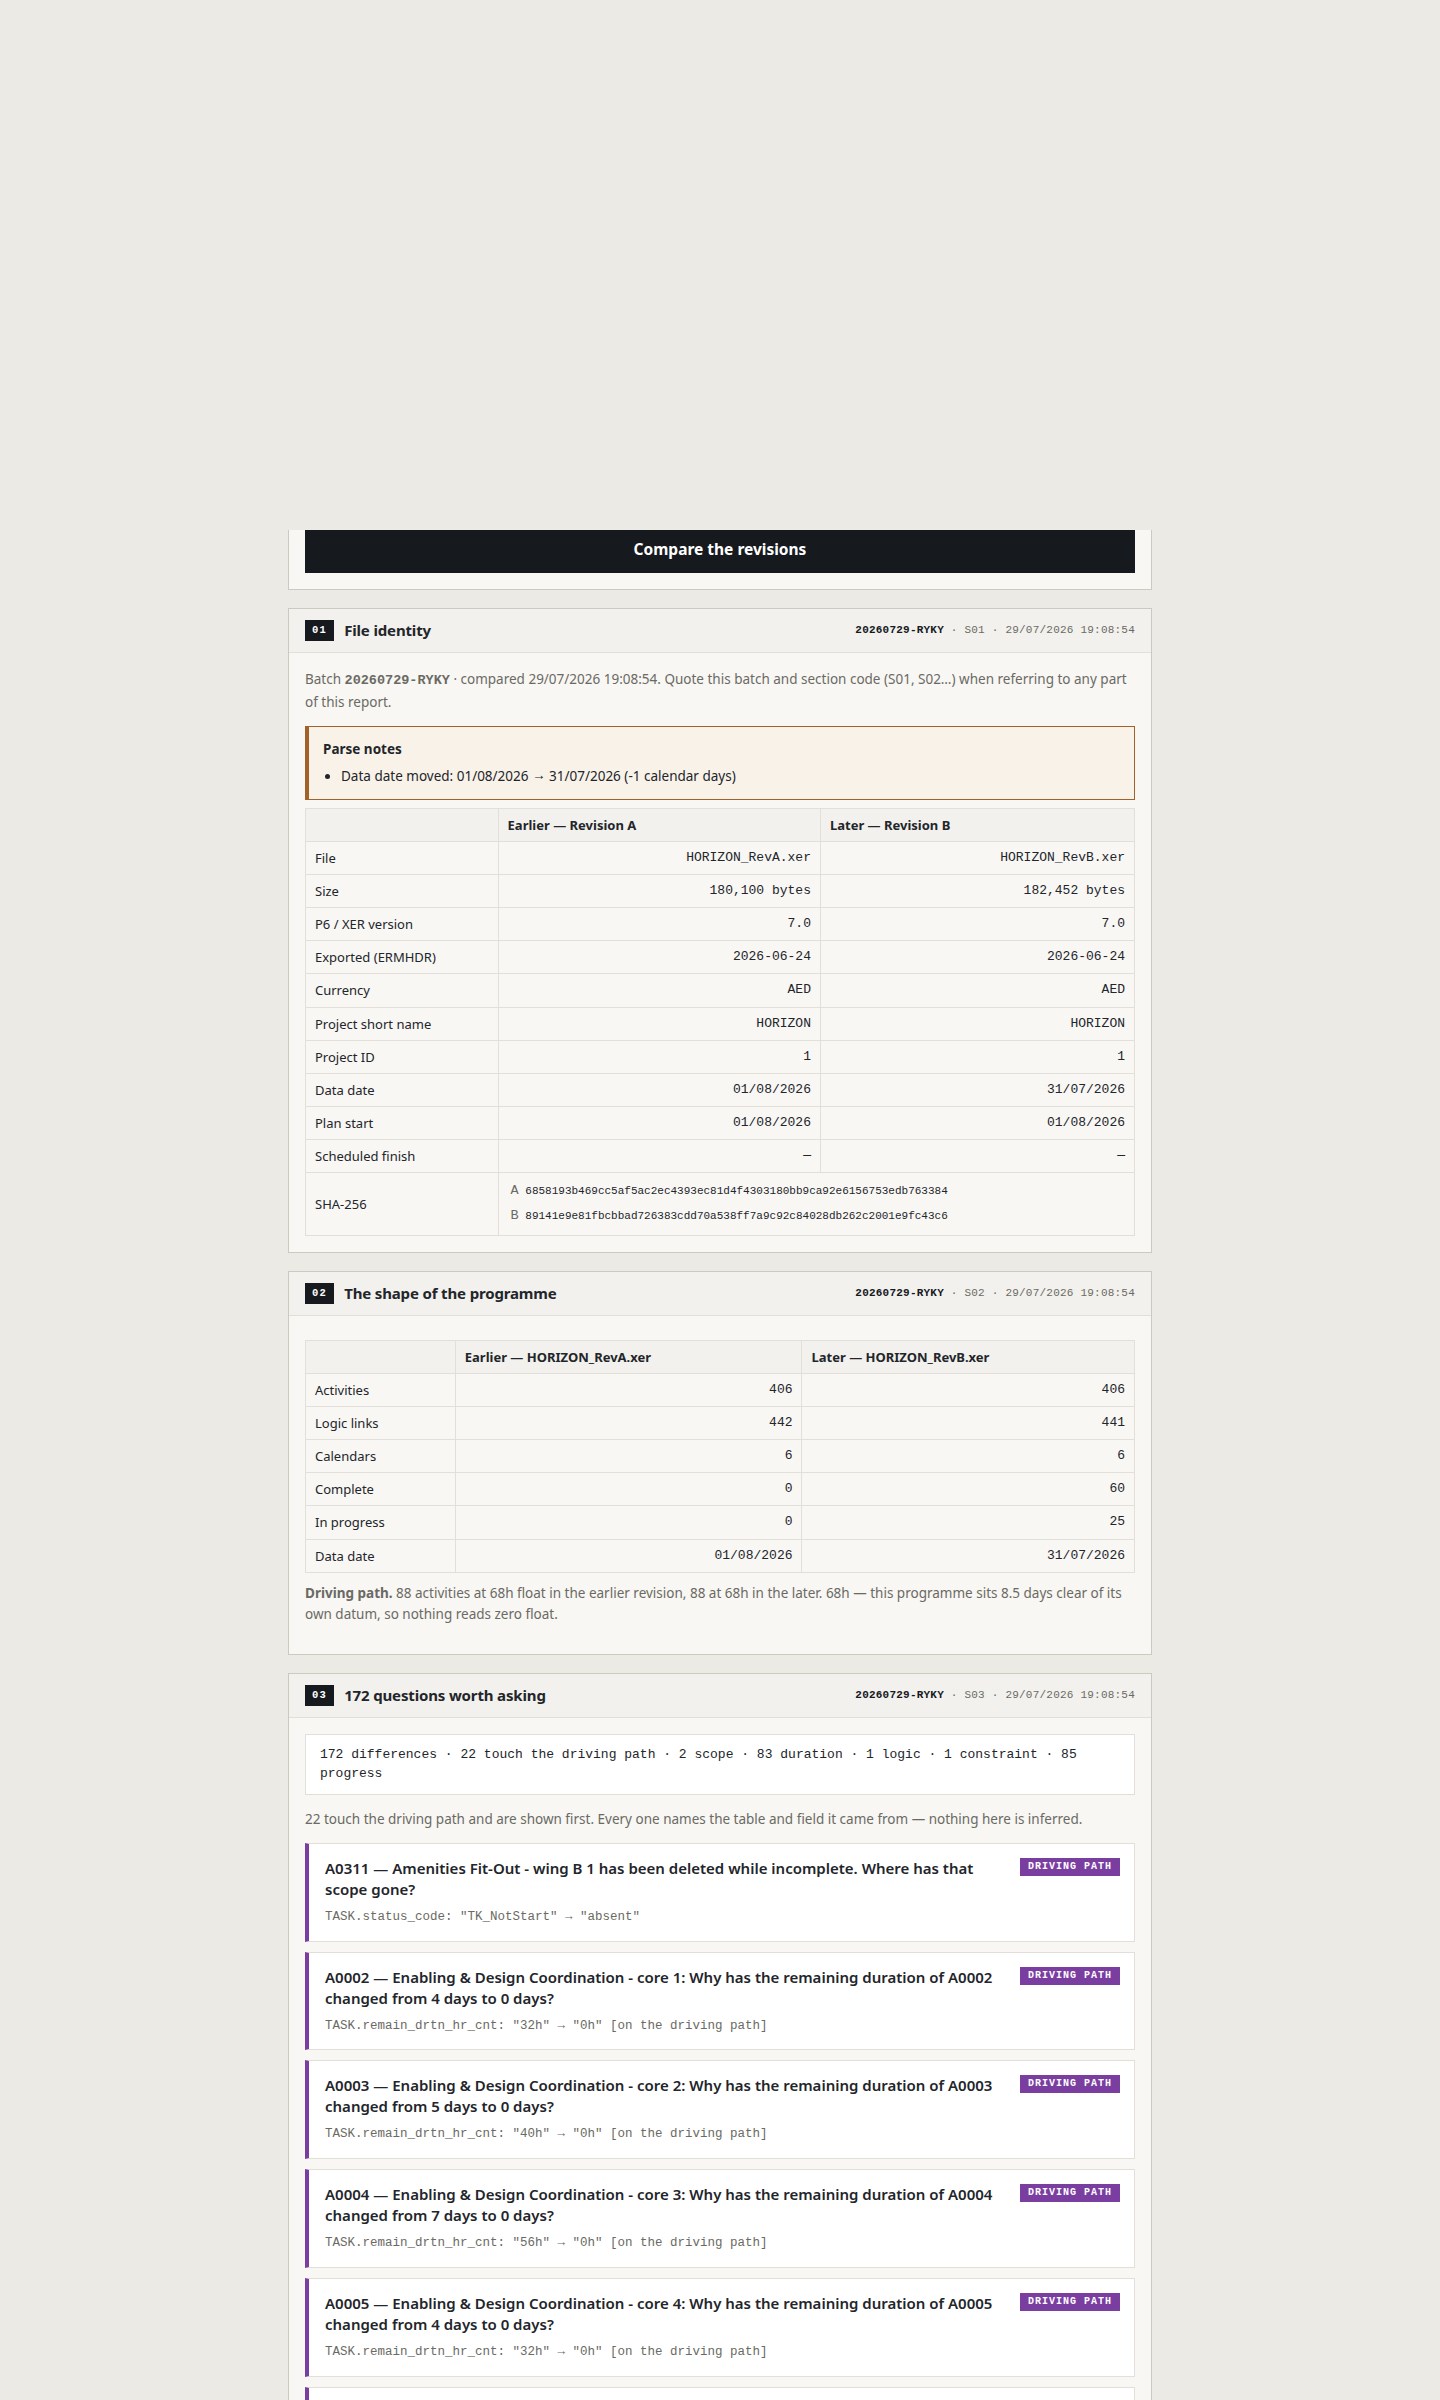
Task: Click the S02 batch stamp
Action: point(995,1294)
